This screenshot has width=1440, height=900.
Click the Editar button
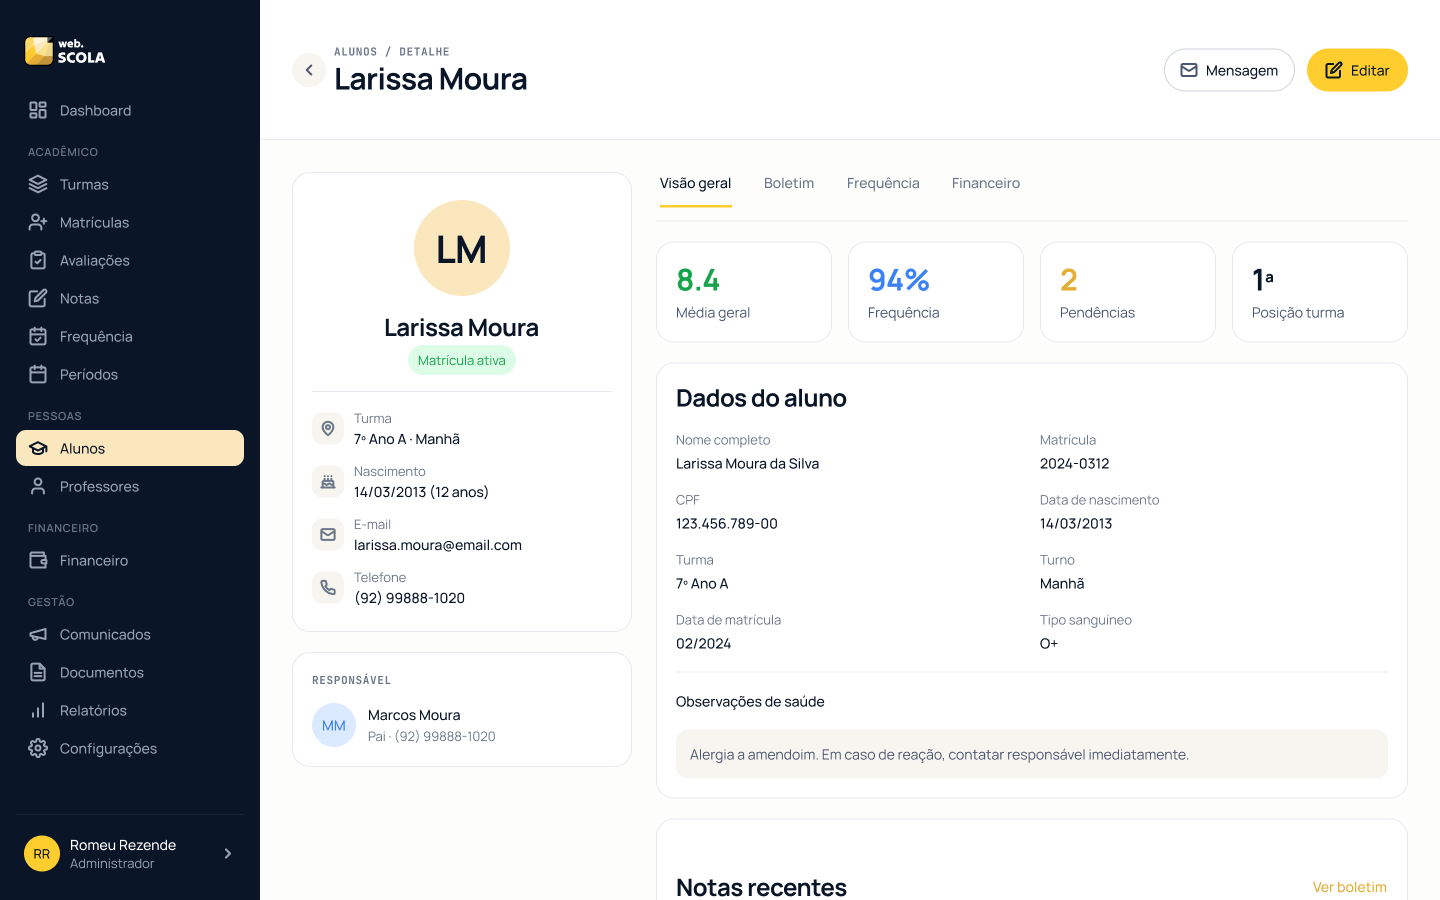[1357, 70]
